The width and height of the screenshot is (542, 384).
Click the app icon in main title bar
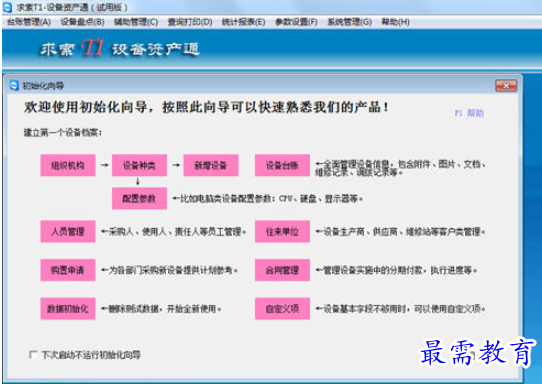(x=7, y=7)
